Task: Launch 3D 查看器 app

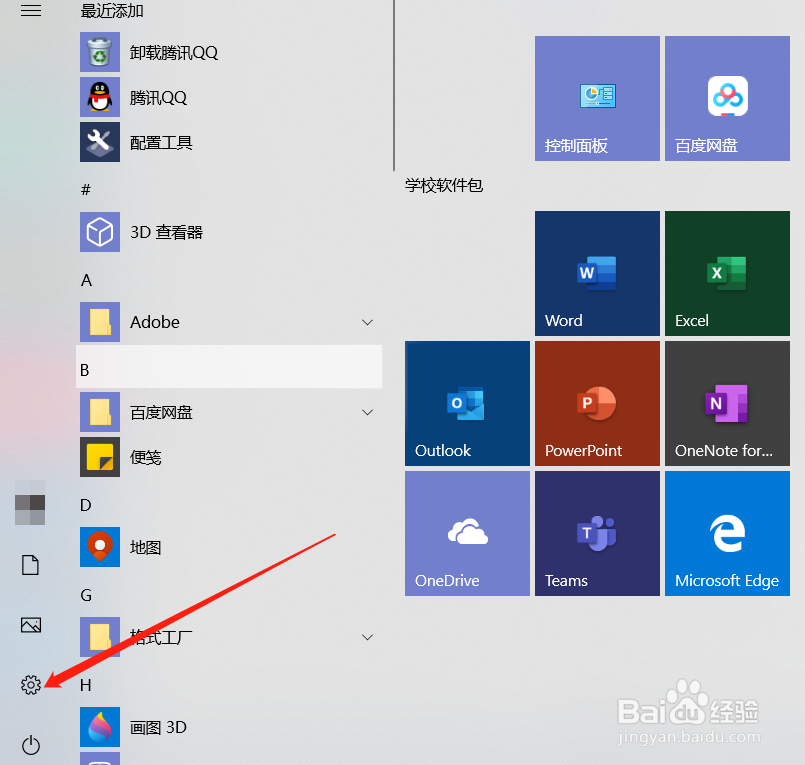Action: (x=229, y=232)
